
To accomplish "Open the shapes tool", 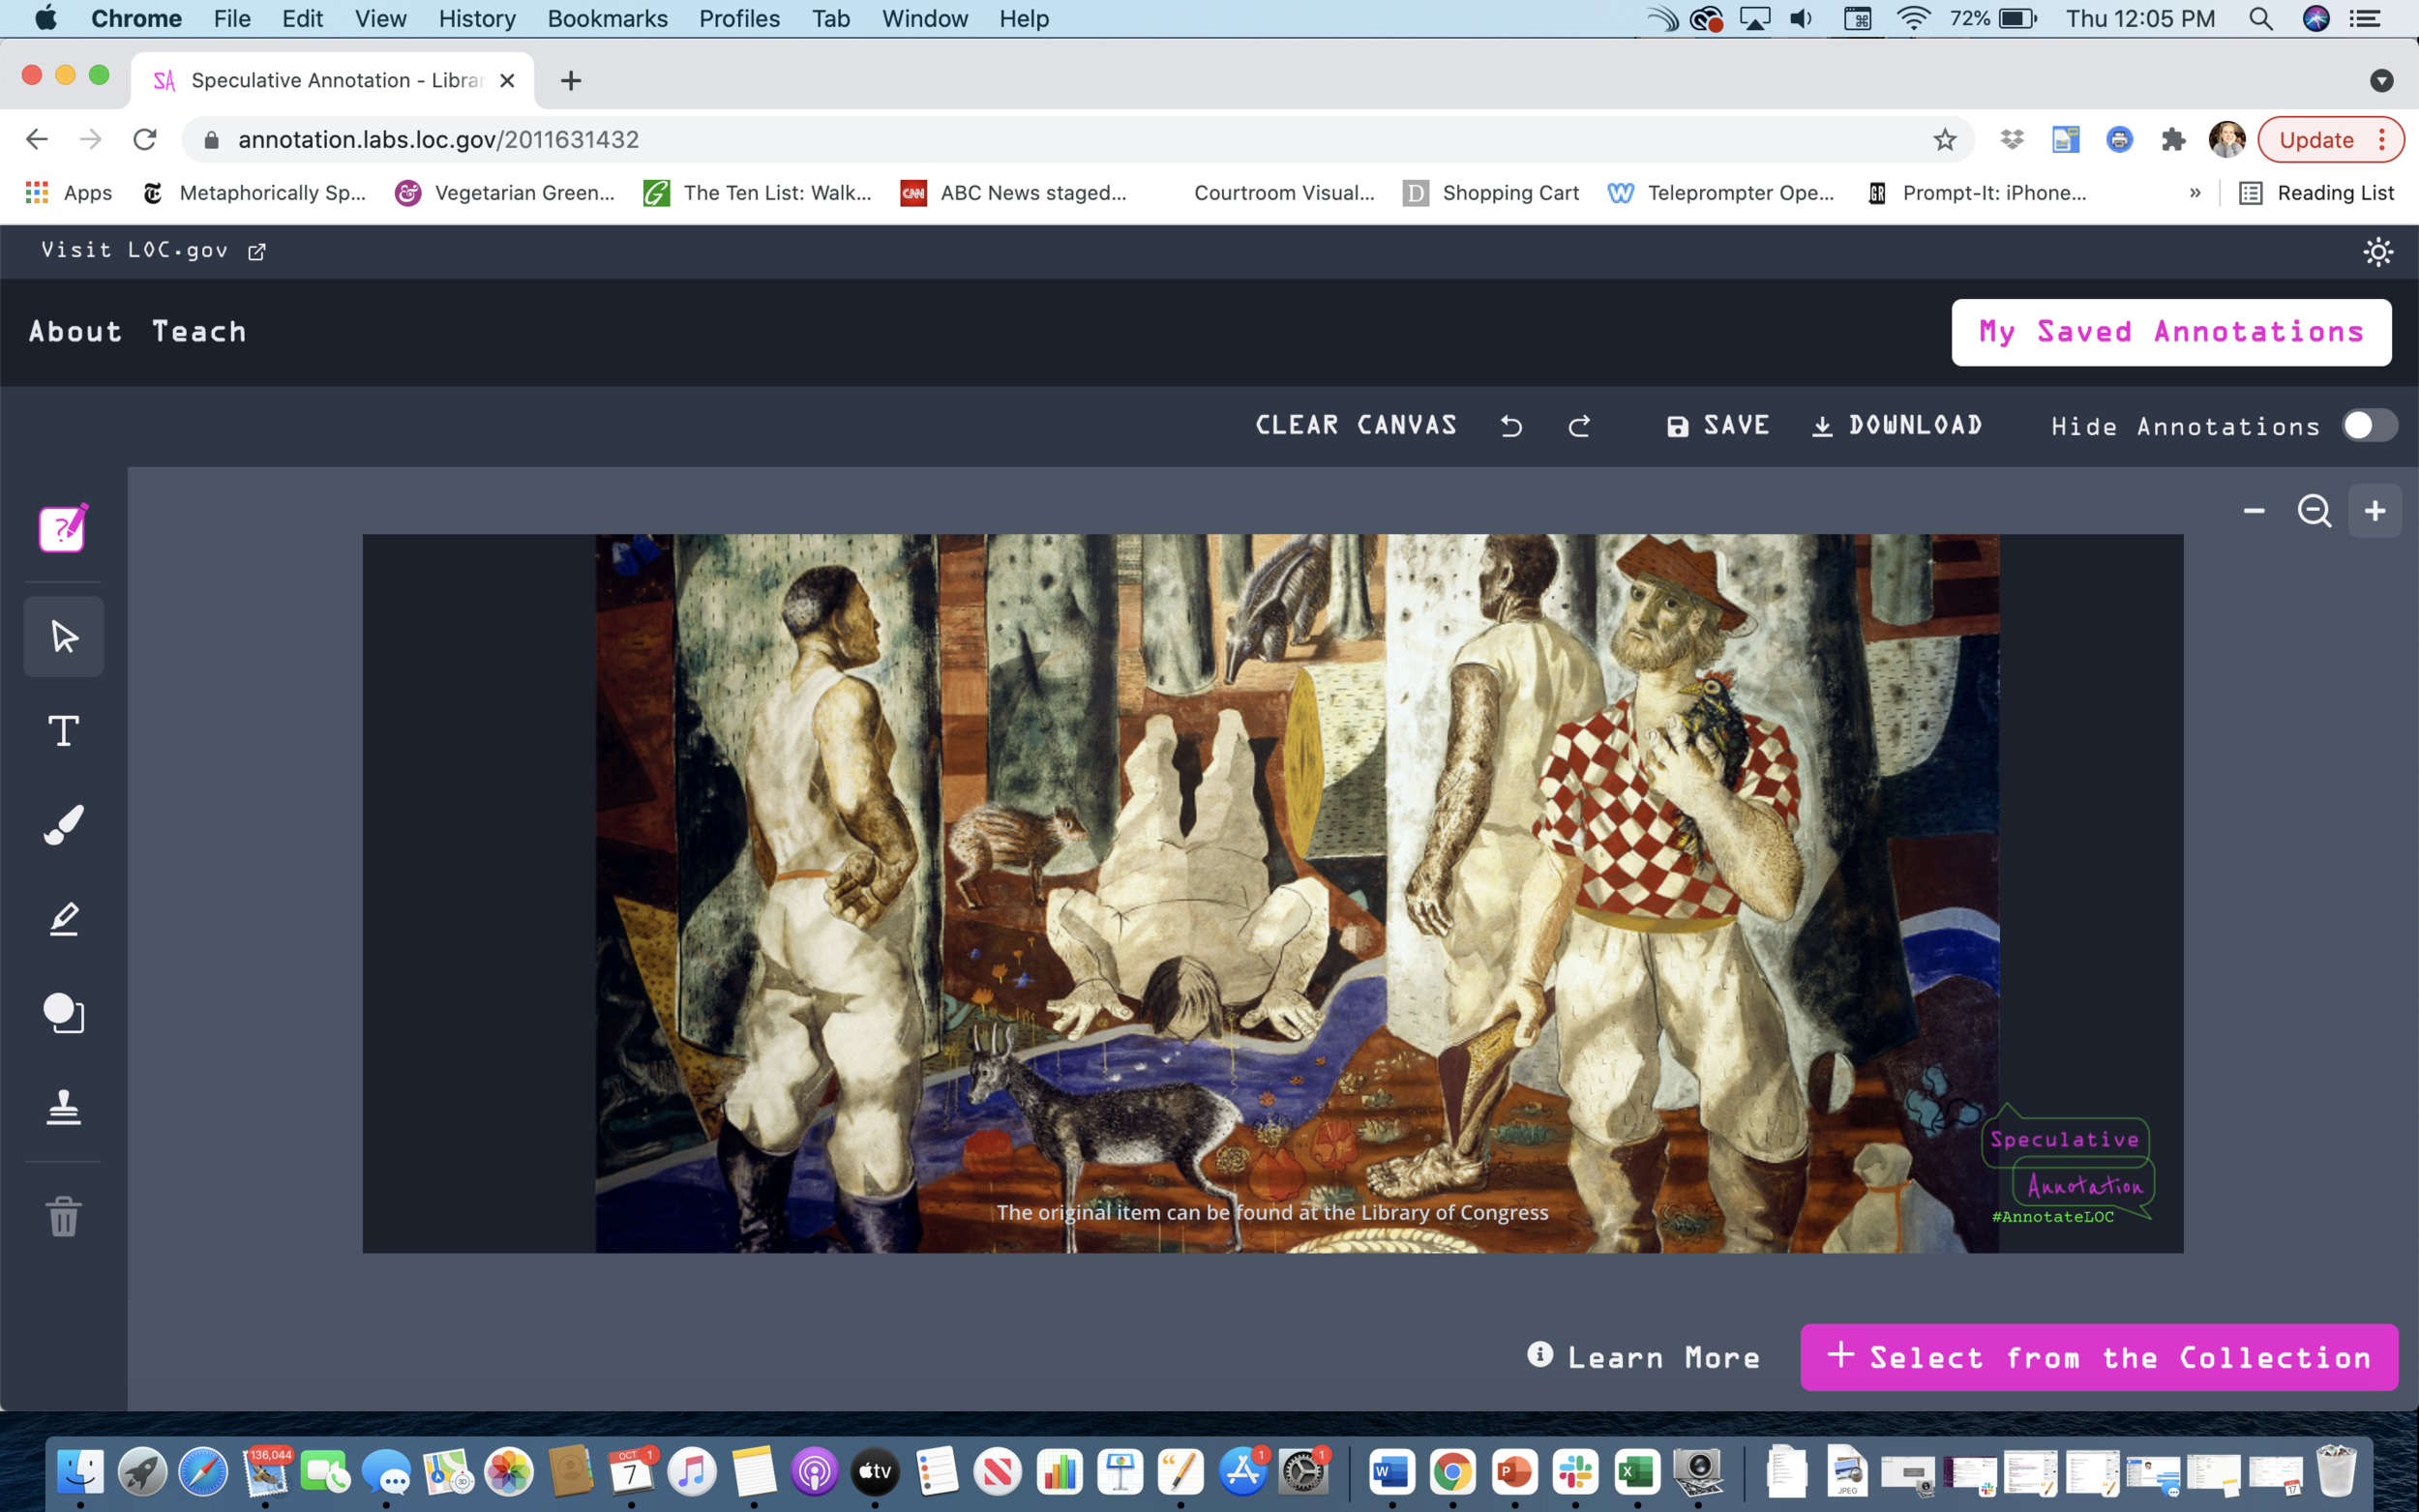I will pyautogui.click(x=64, y=1013).
